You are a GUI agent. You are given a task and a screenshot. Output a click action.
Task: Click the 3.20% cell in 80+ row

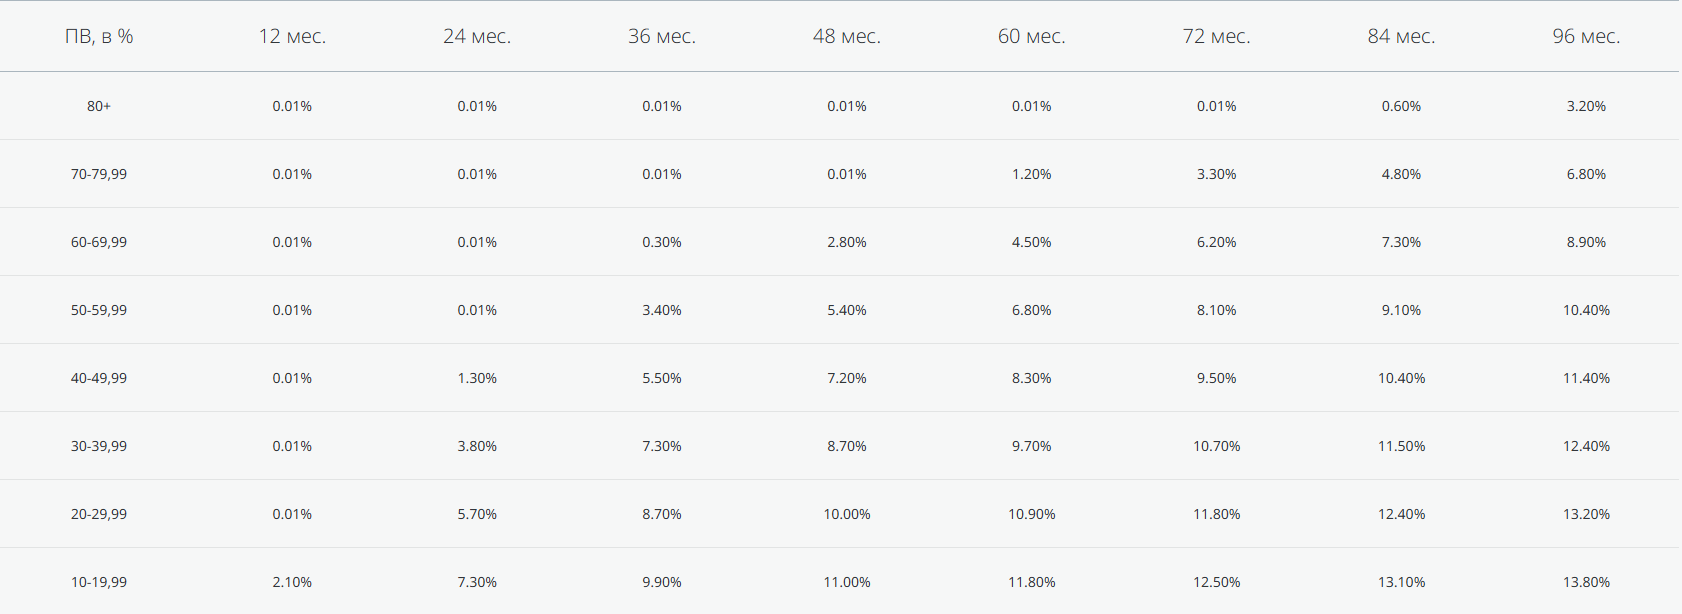1586,106
